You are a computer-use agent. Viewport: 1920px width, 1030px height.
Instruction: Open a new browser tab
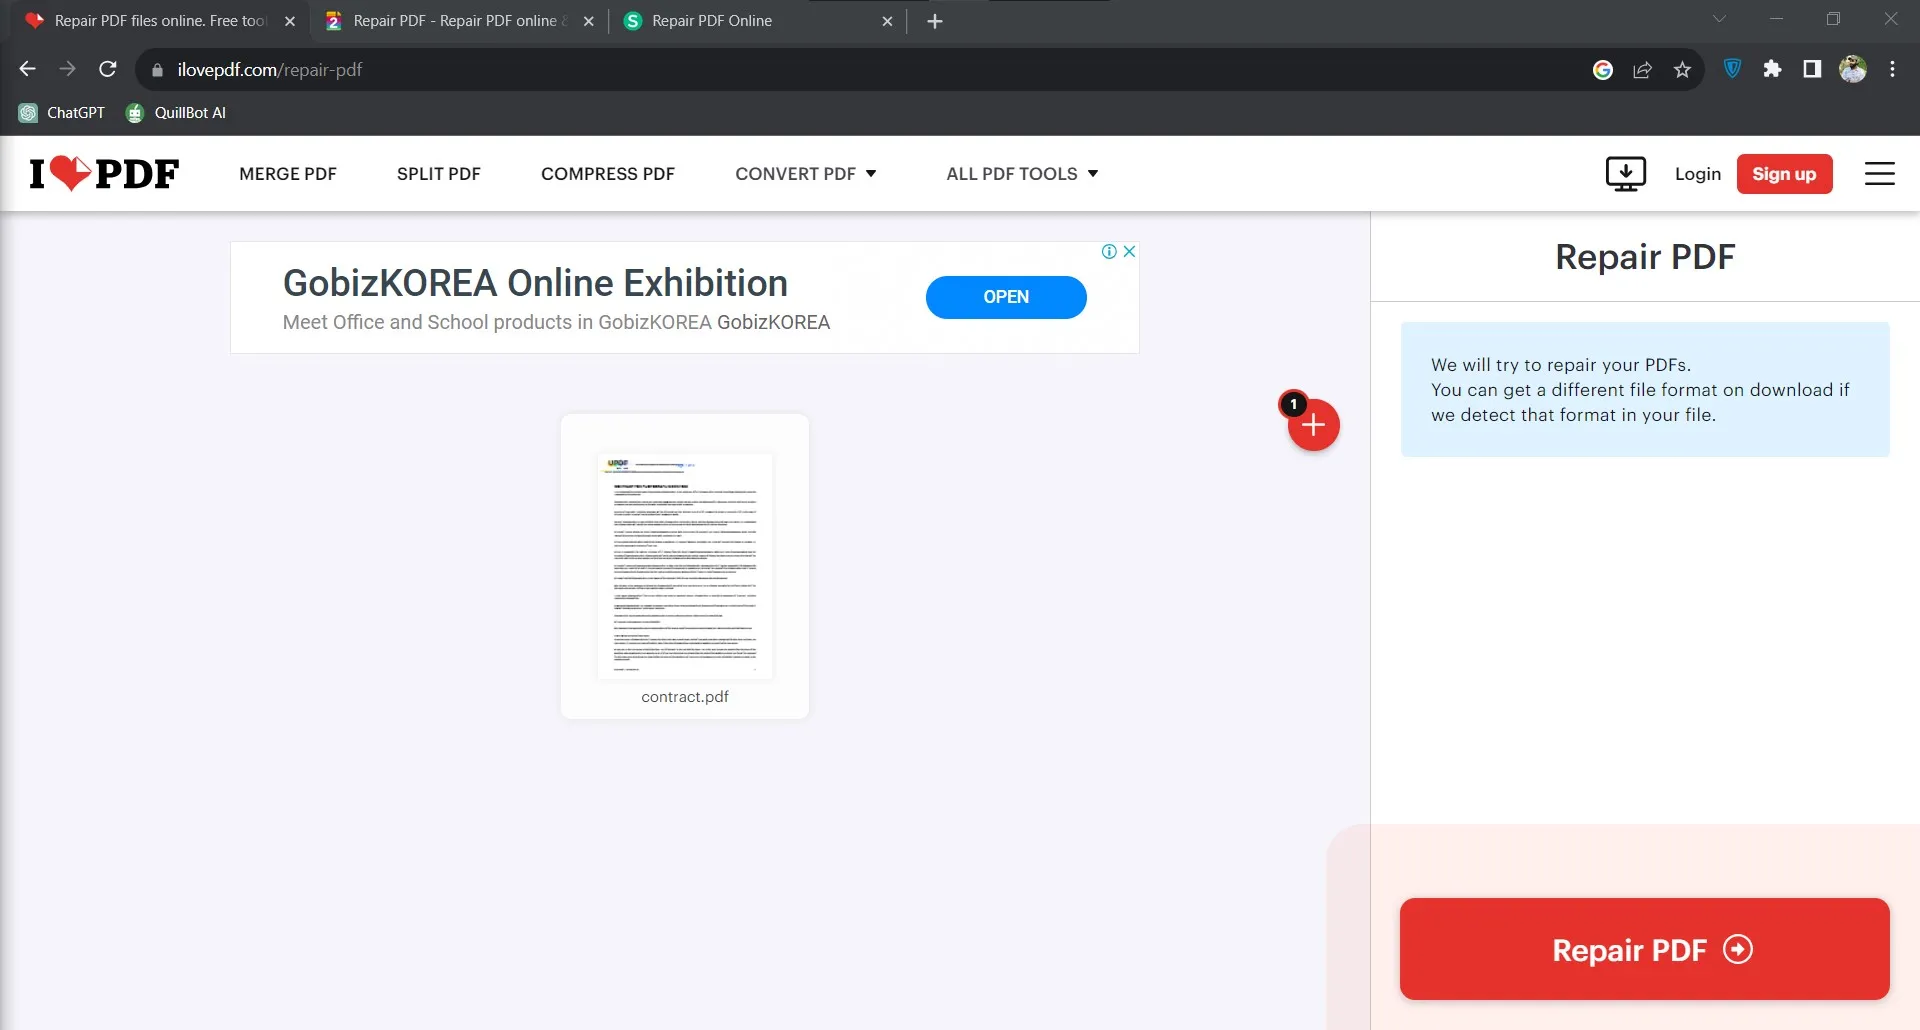click(x=935, y=21)
